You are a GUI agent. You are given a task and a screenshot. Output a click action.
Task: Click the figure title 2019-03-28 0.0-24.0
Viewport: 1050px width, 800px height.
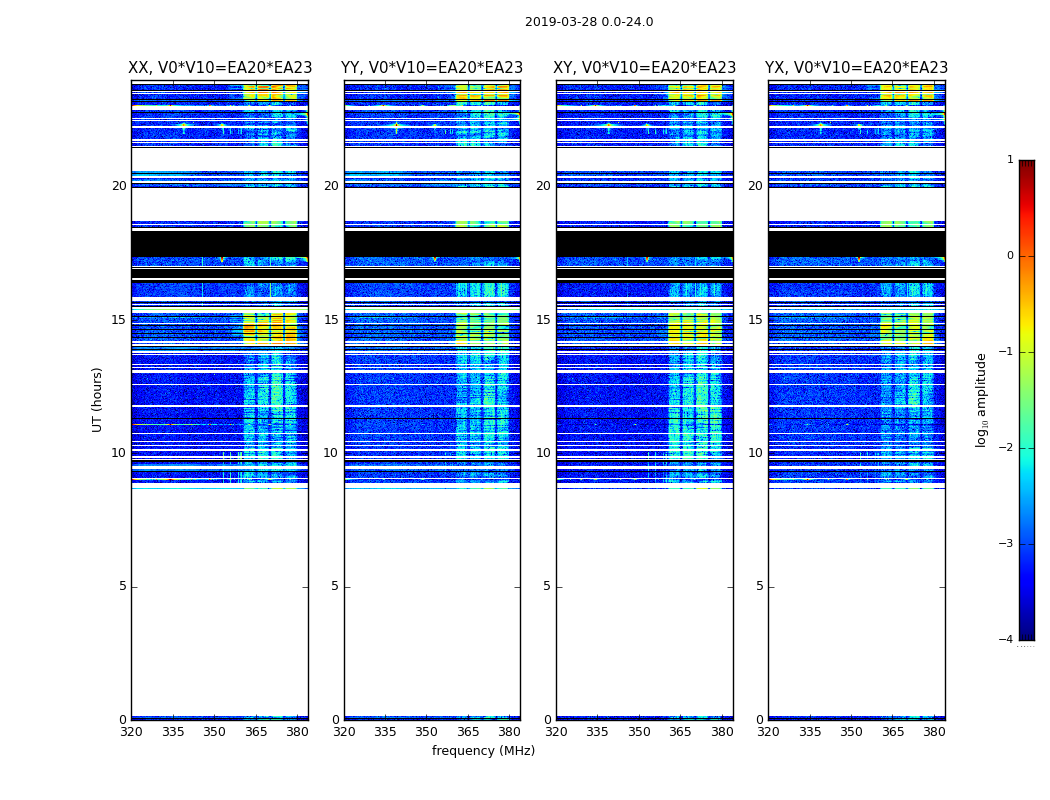[589, 22]
